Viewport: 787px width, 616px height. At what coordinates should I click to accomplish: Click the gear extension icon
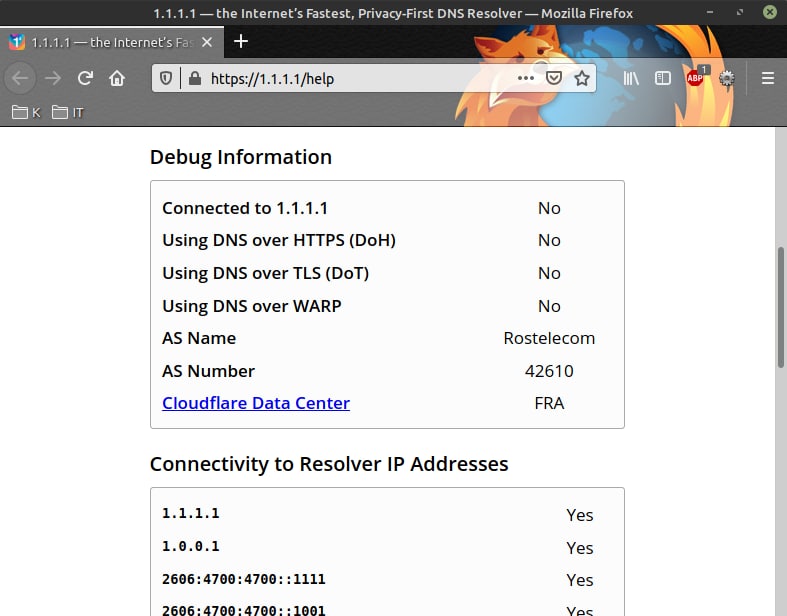[x=726, y=78]
